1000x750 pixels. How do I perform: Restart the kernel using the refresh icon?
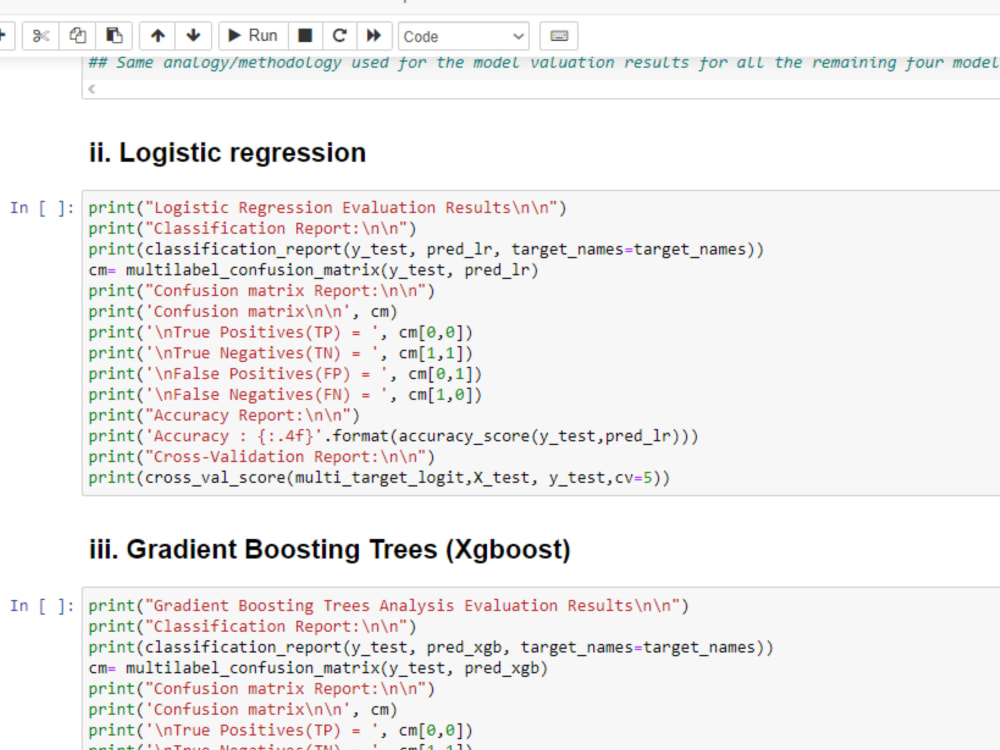[338, 35]
